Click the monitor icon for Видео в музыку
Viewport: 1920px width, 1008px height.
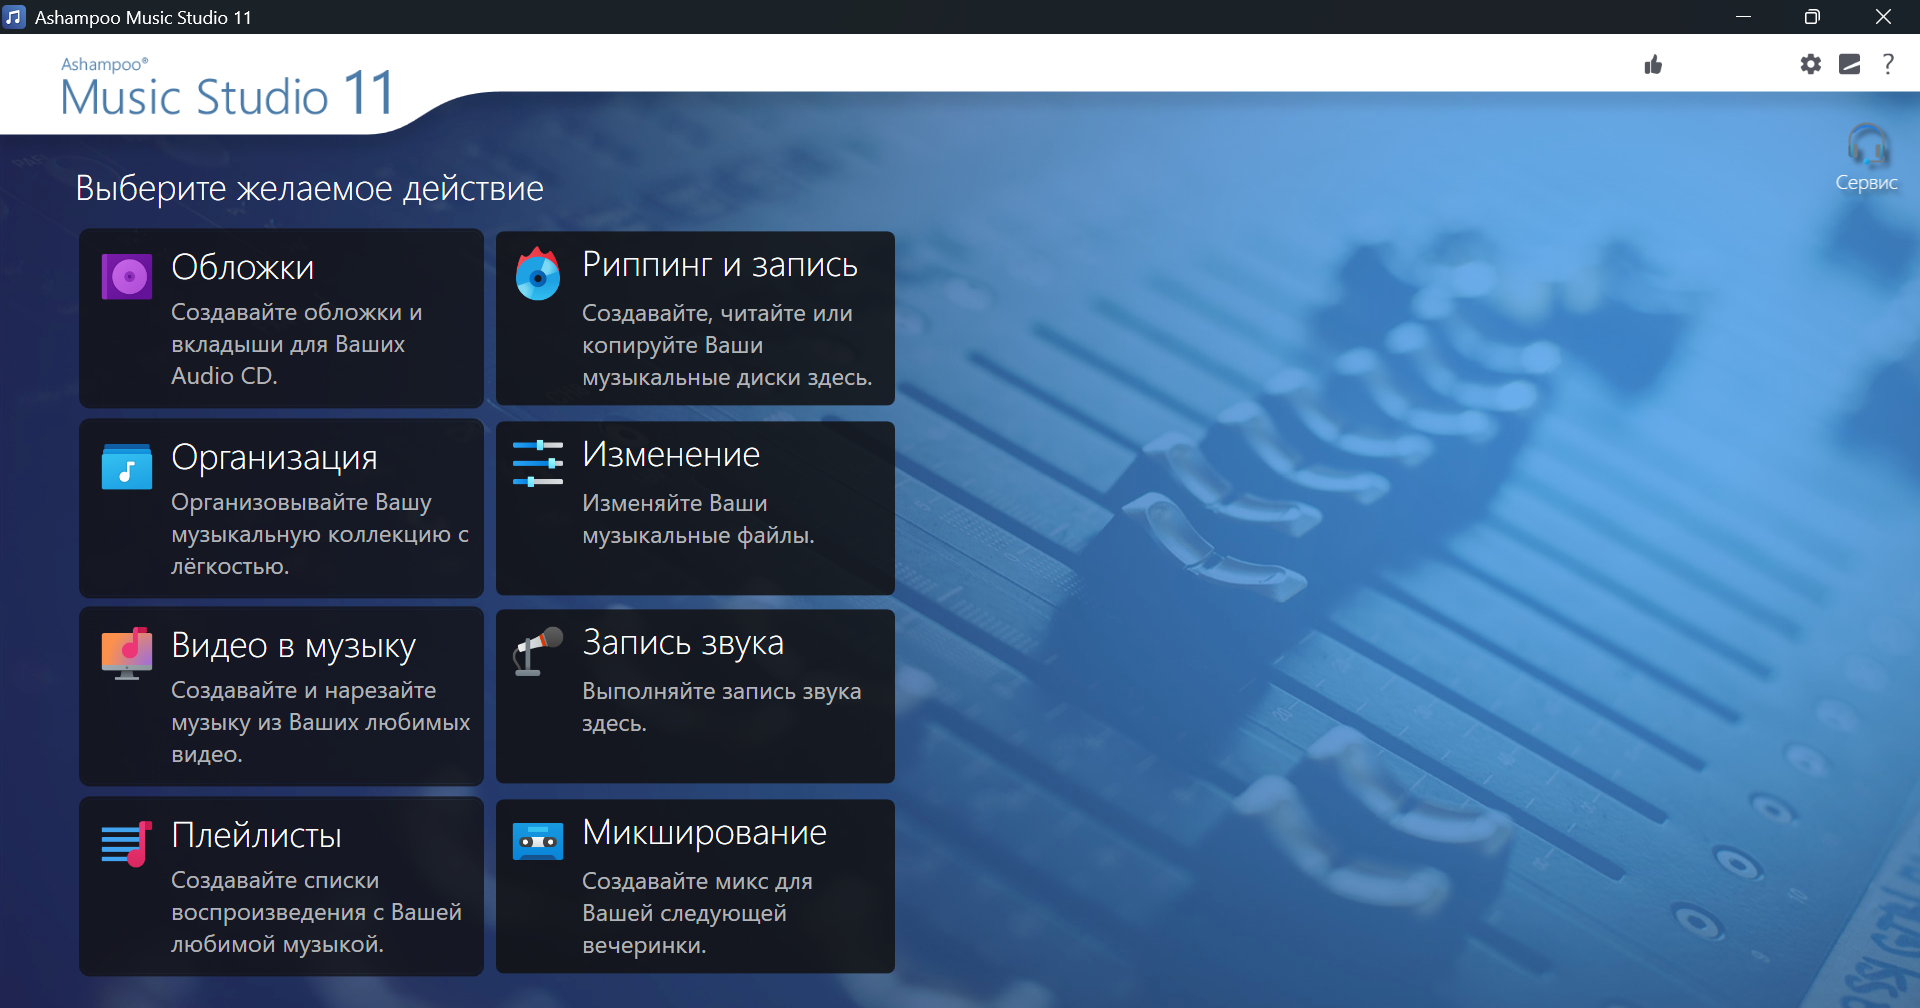(127, 654)
